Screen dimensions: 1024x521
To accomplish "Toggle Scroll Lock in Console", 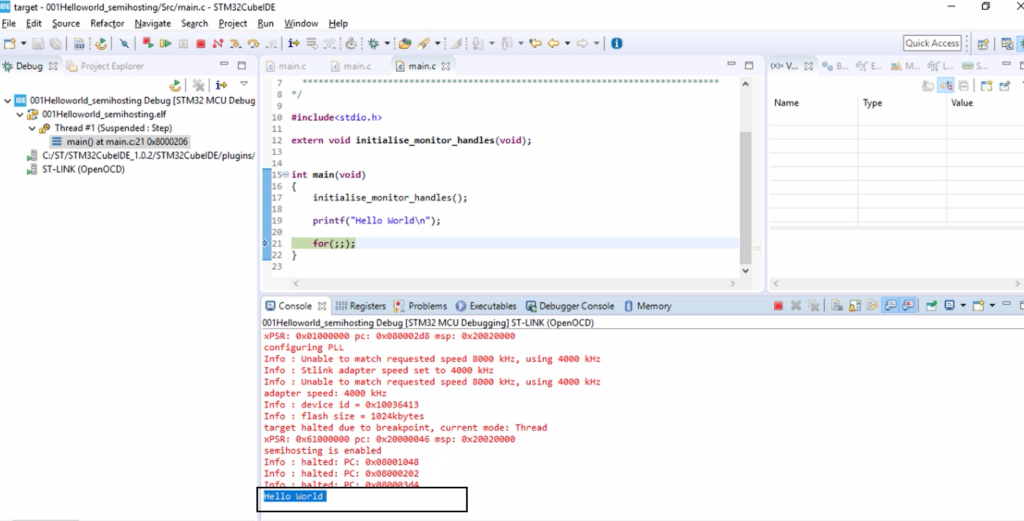I will coord(854,306).
